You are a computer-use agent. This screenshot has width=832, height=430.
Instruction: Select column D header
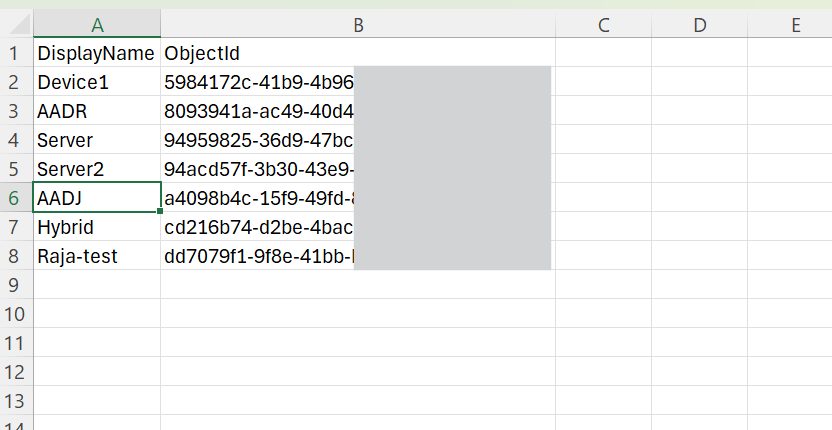[699, 24]
